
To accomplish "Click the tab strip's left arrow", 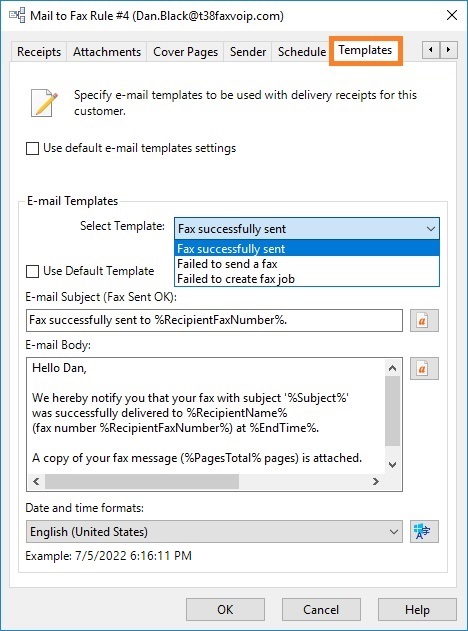I will click(x=431, y=50).
